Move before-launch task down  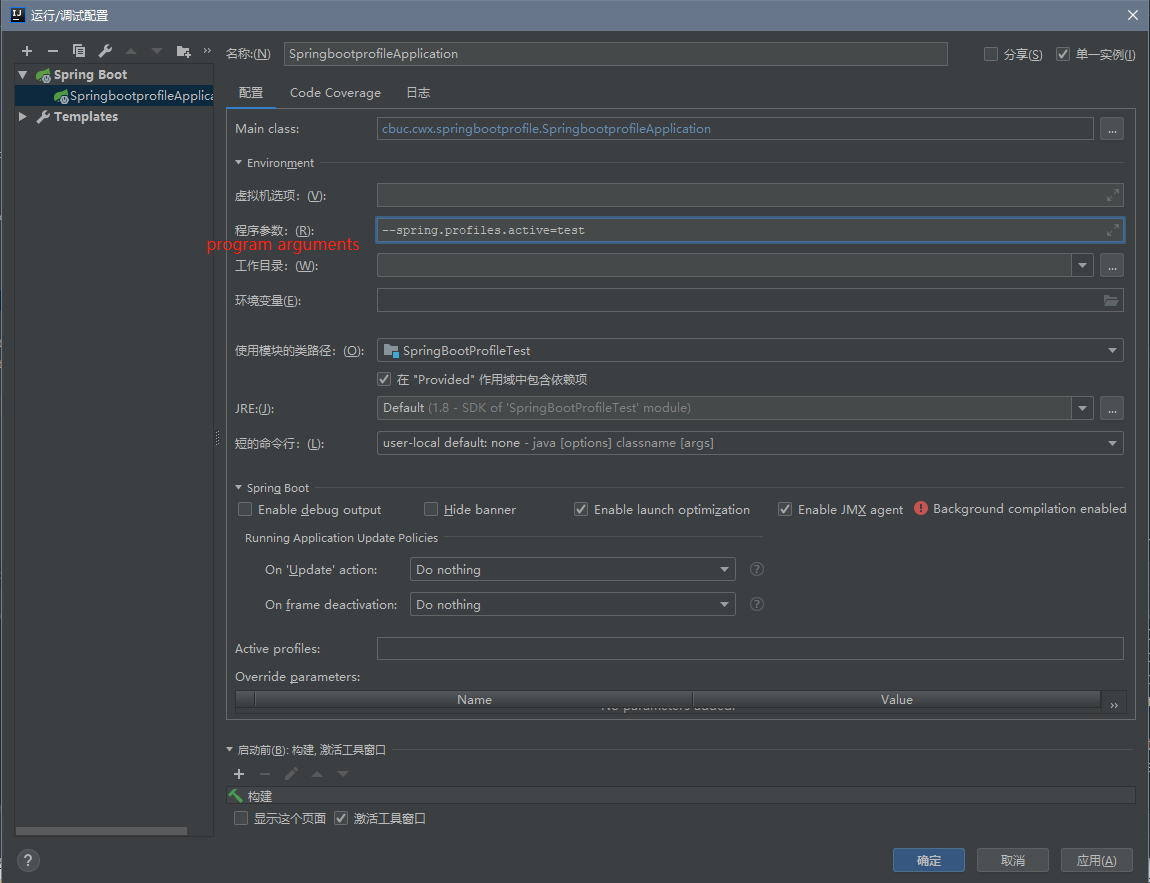343,774
